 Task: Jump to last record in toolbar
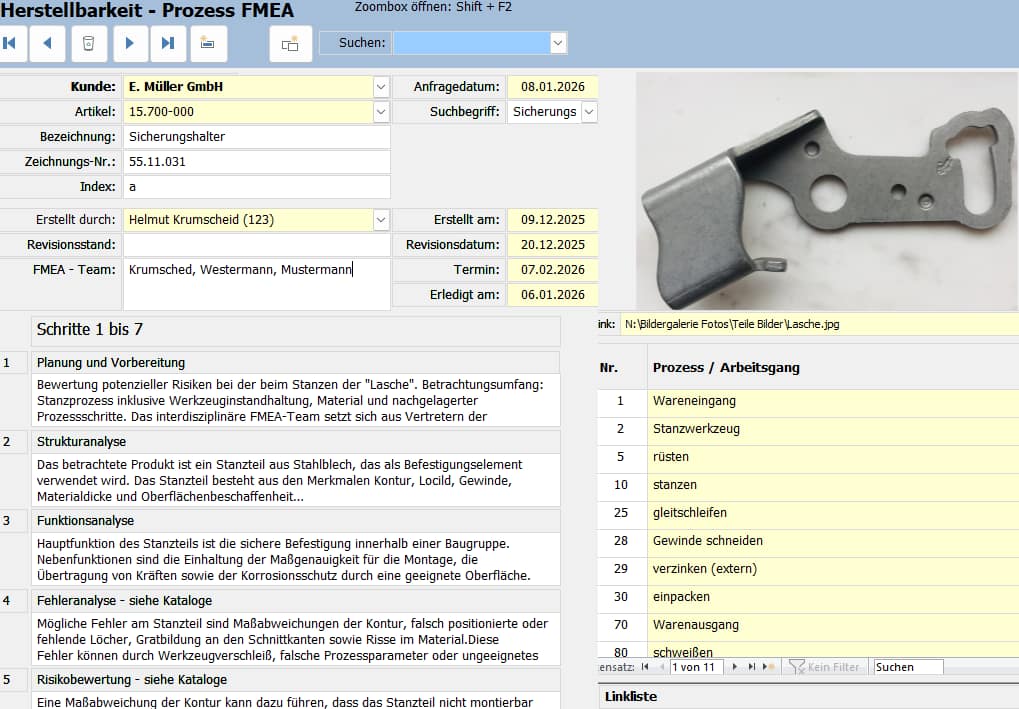click(168, 43)
